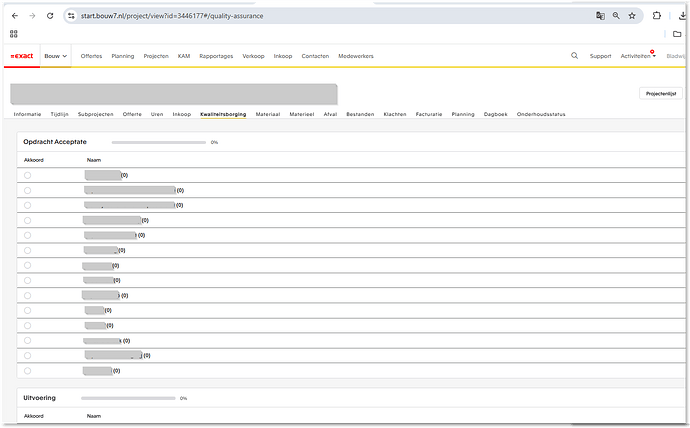Reload the page with the refresh icon

point(49,16)
